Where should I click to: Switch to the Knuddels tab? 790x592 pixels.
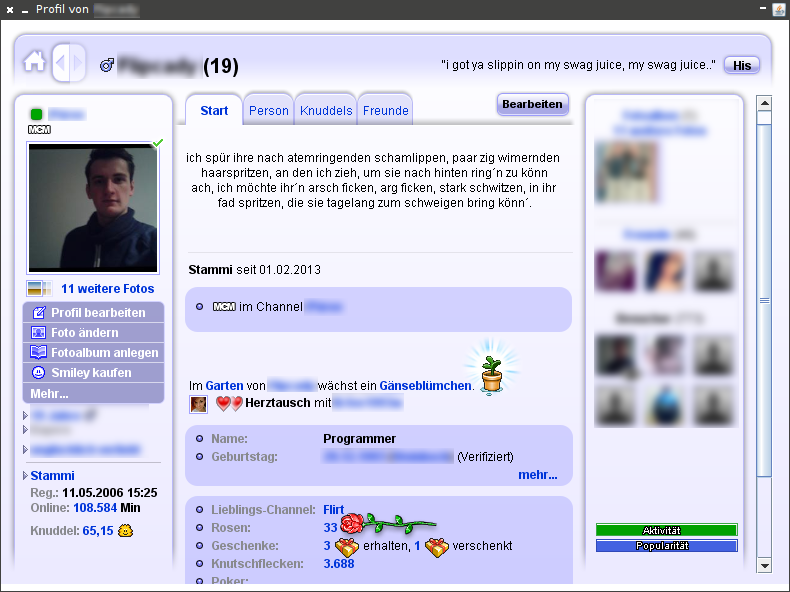(326, 110)
